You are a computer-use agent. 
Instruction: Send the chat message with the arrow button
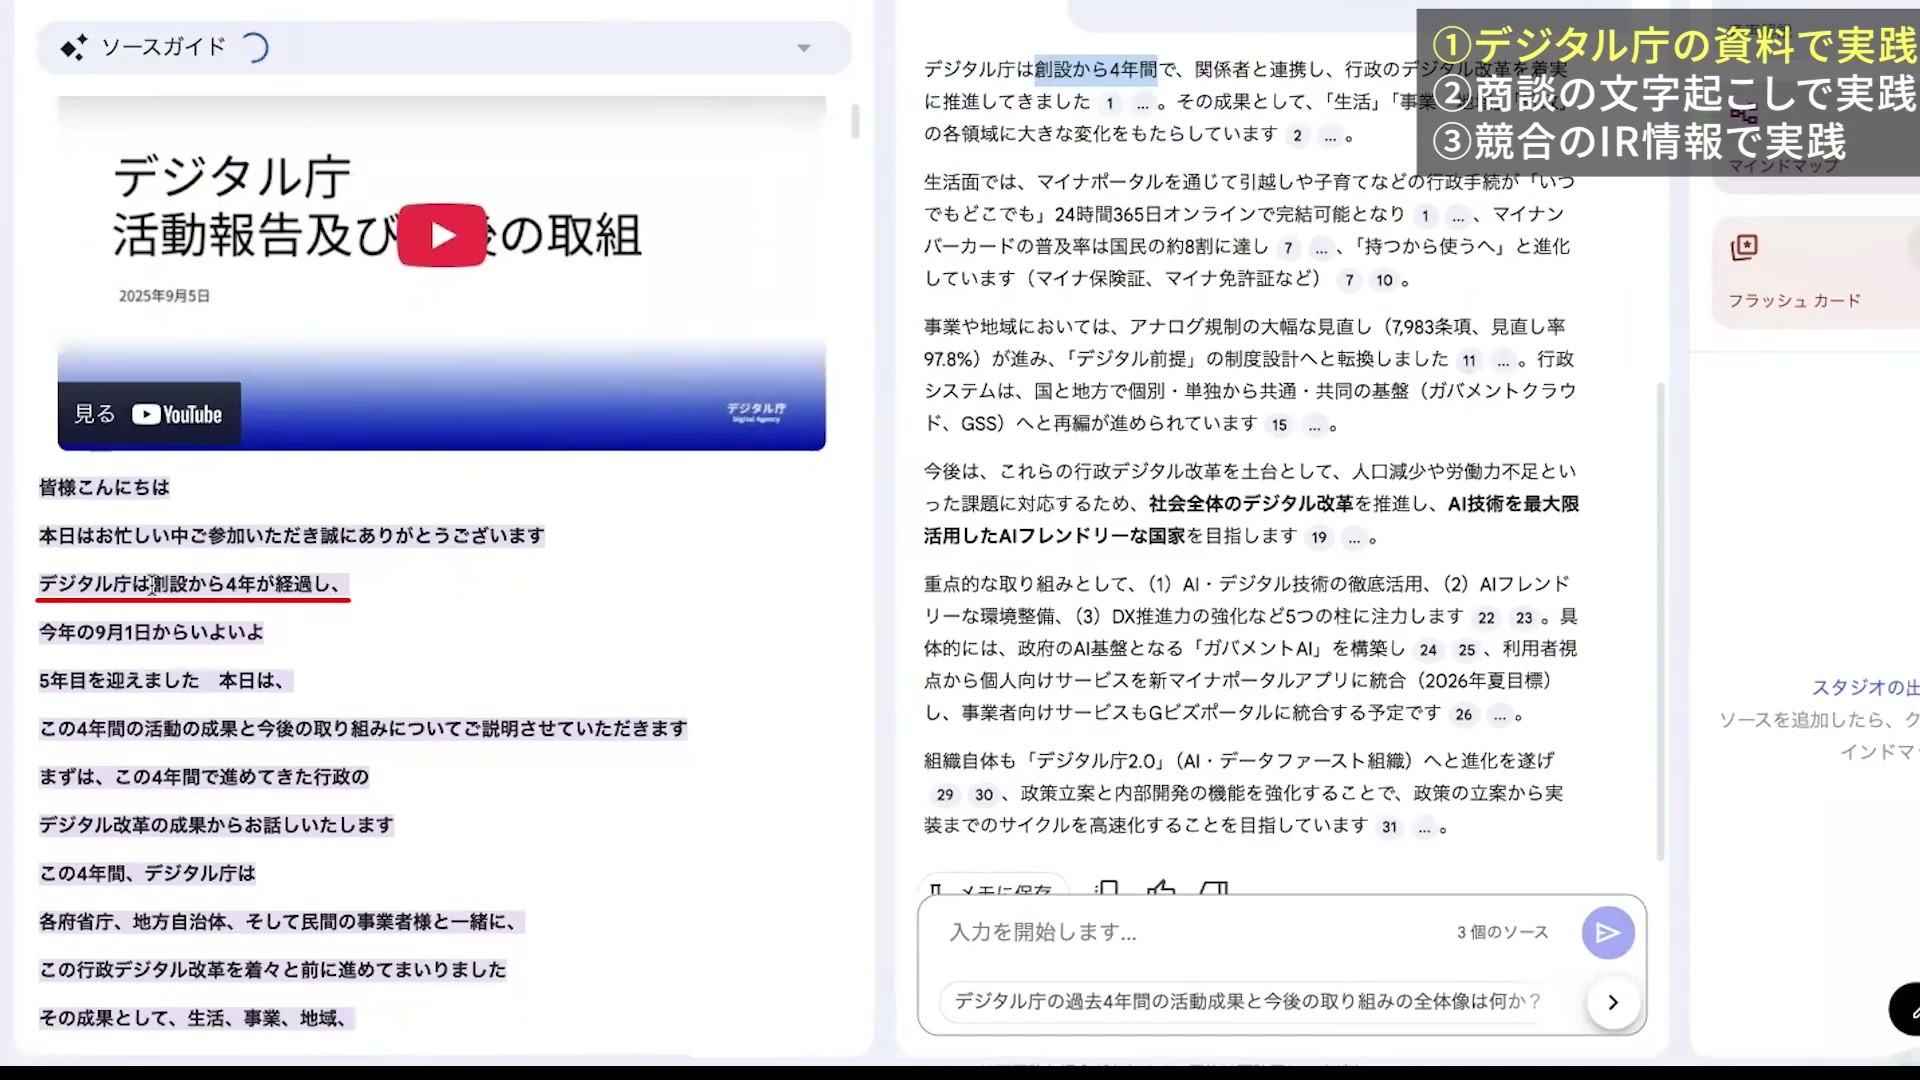1608,933
